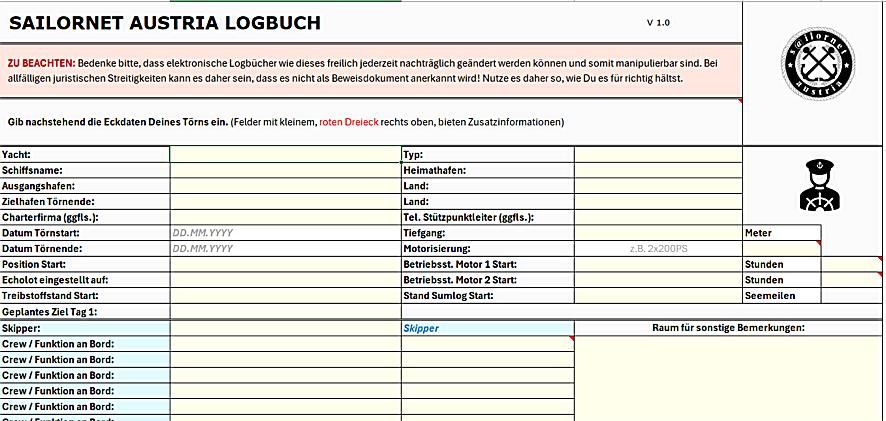The image size is (886, 421).
Task: Click the Schiffsname entry field
Action: click(285, 171)
